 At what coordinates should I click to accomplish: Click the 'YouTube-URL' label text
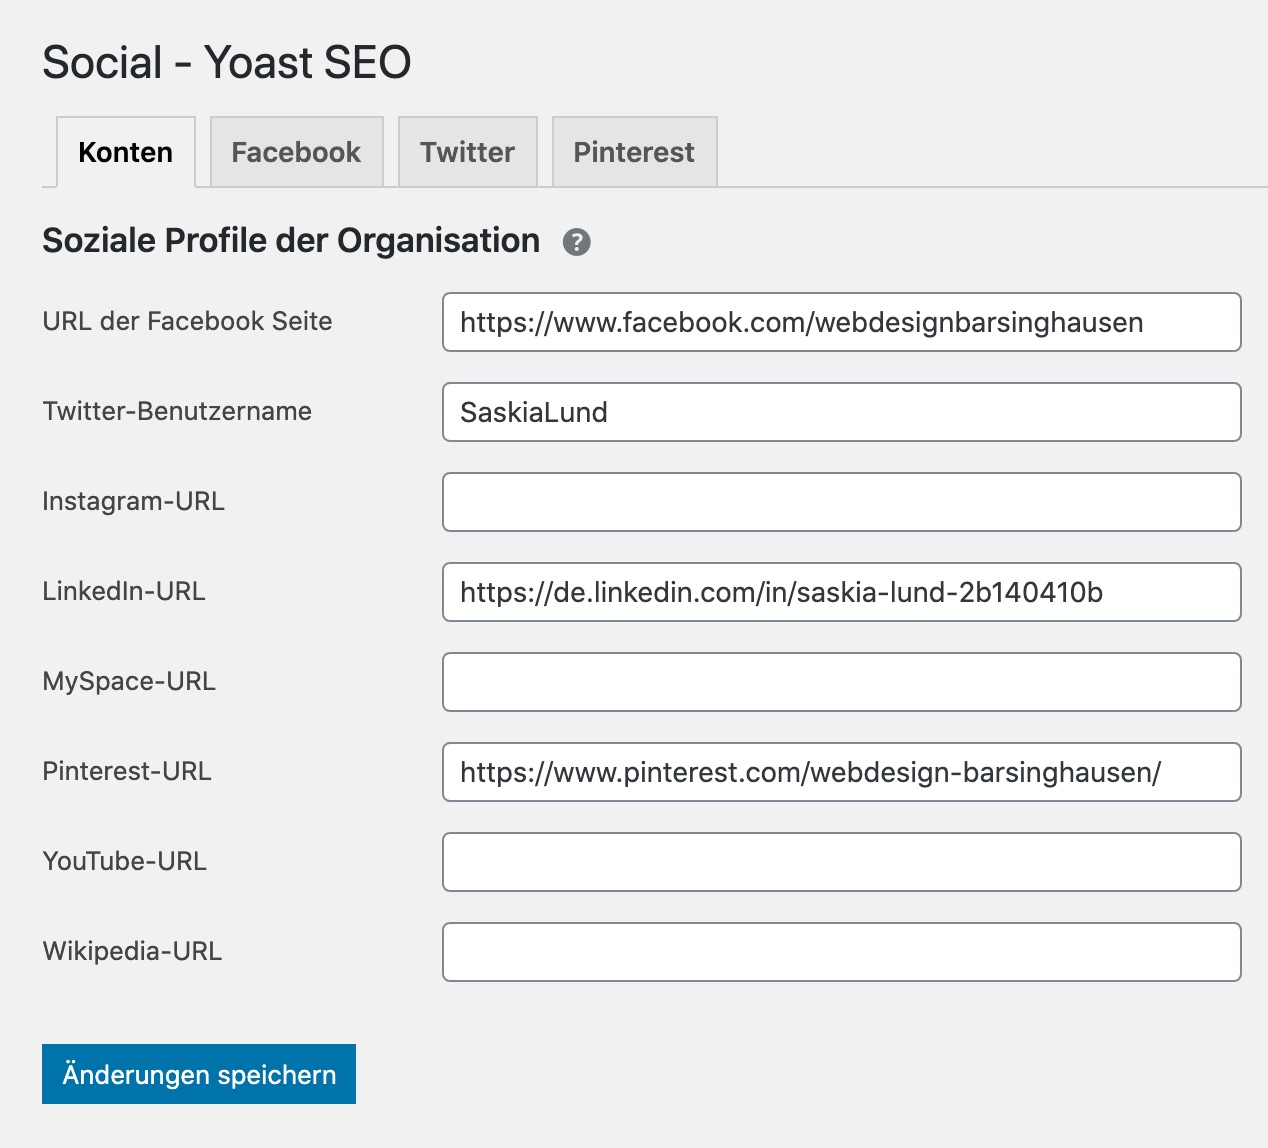(124, 861)
